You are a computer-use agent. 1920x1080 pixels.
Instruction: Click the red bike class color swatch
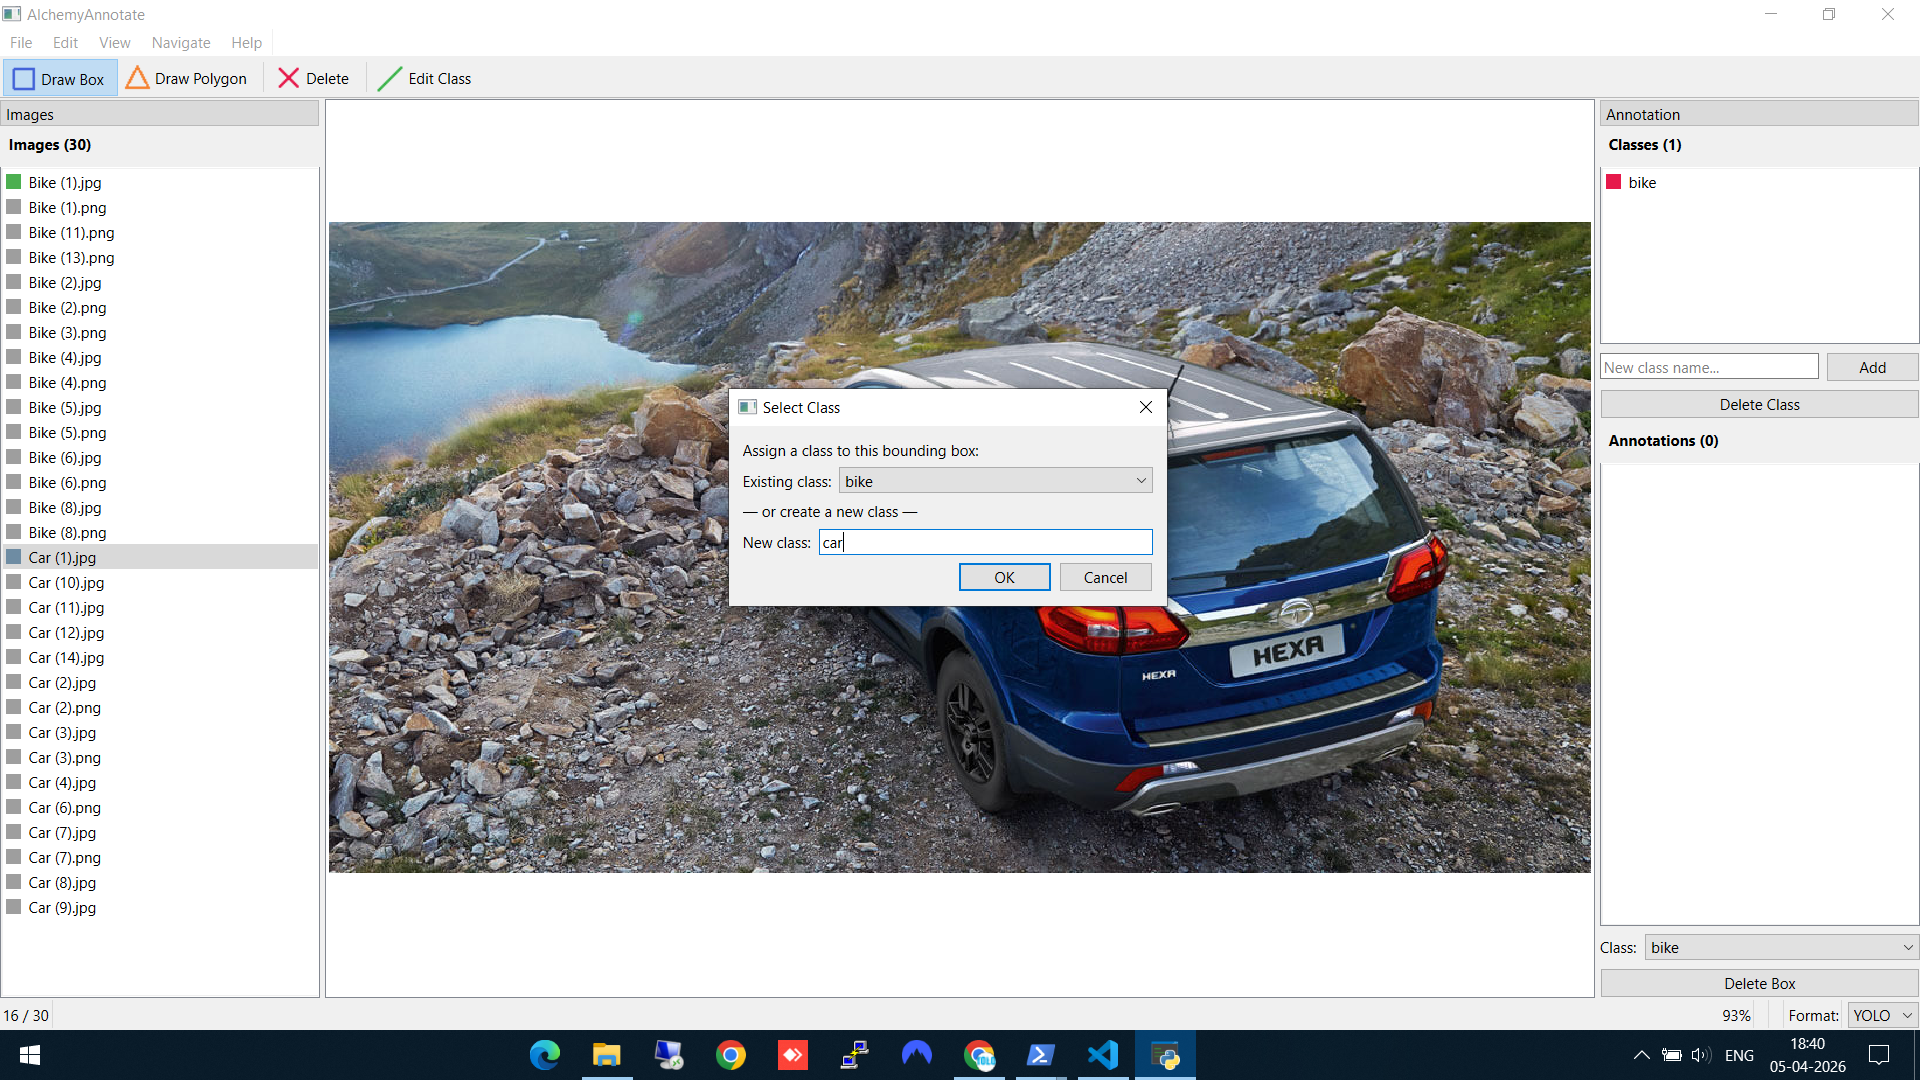(1613, 182)
